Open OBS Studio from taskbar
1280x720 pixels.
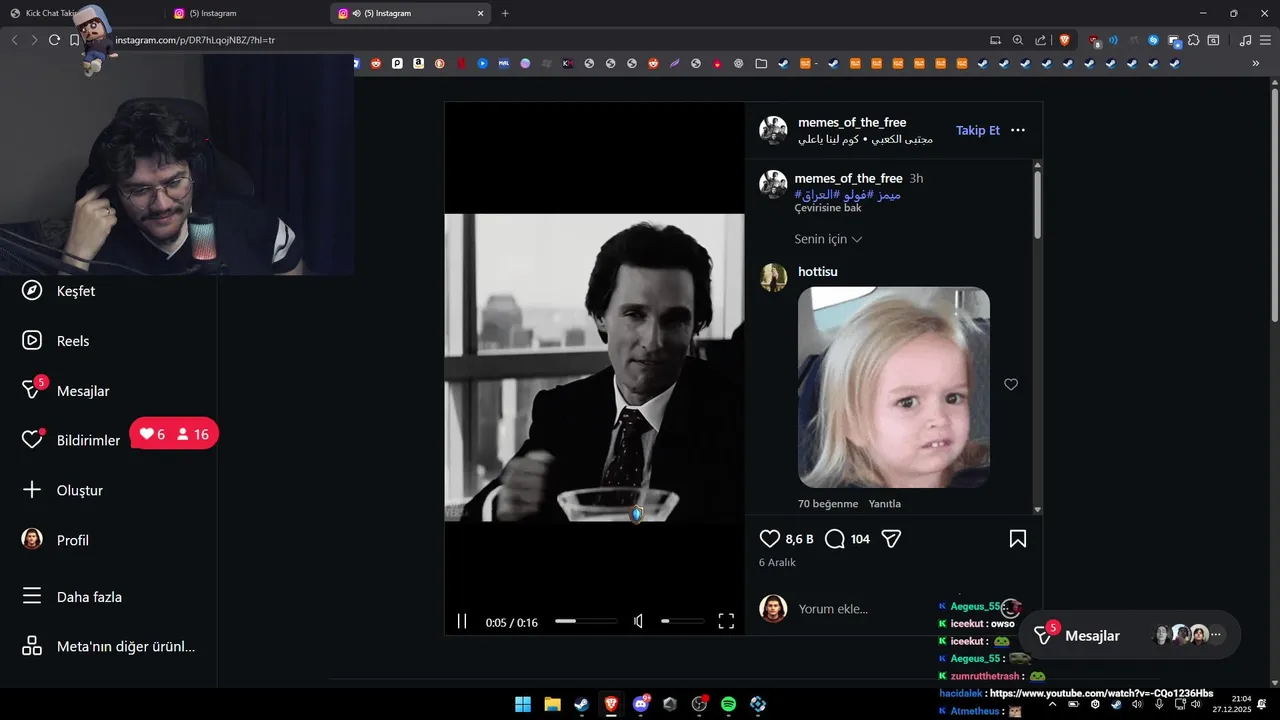(699, 704)
